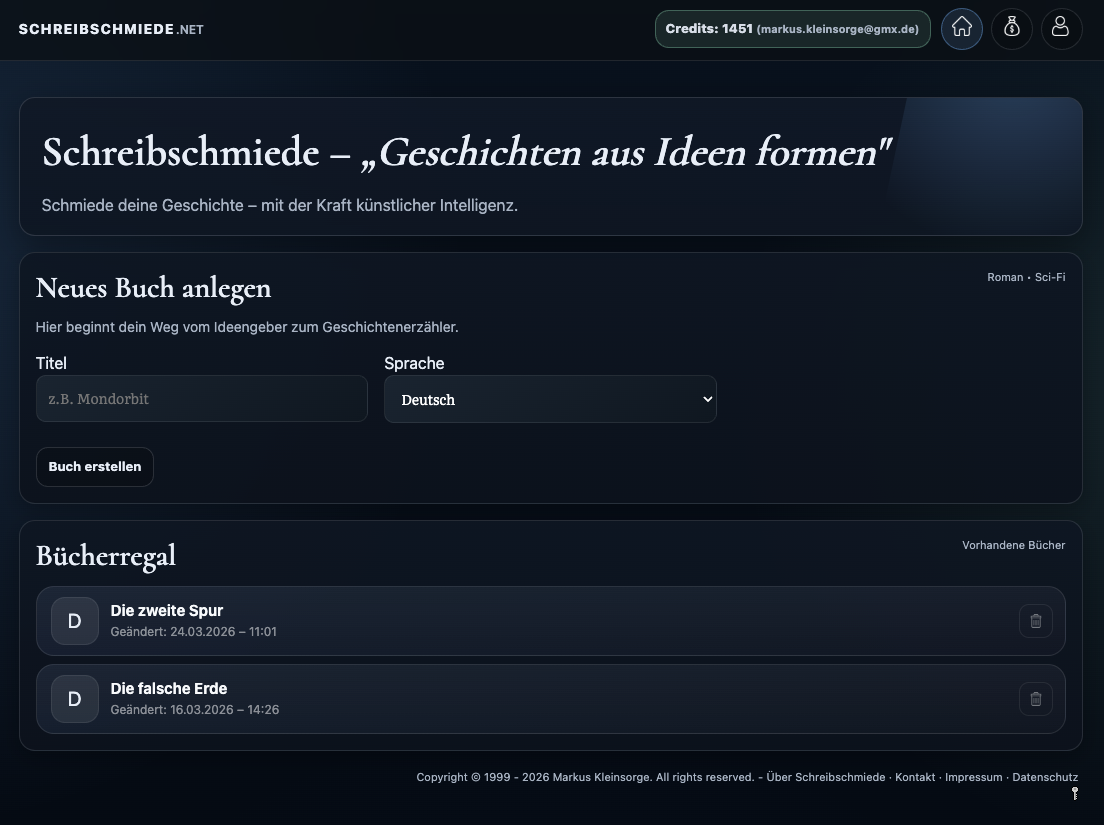Click the Schreibschmiede.net logo
The height and width of the screenshot is (825, 1104).
tap(110, 29)
